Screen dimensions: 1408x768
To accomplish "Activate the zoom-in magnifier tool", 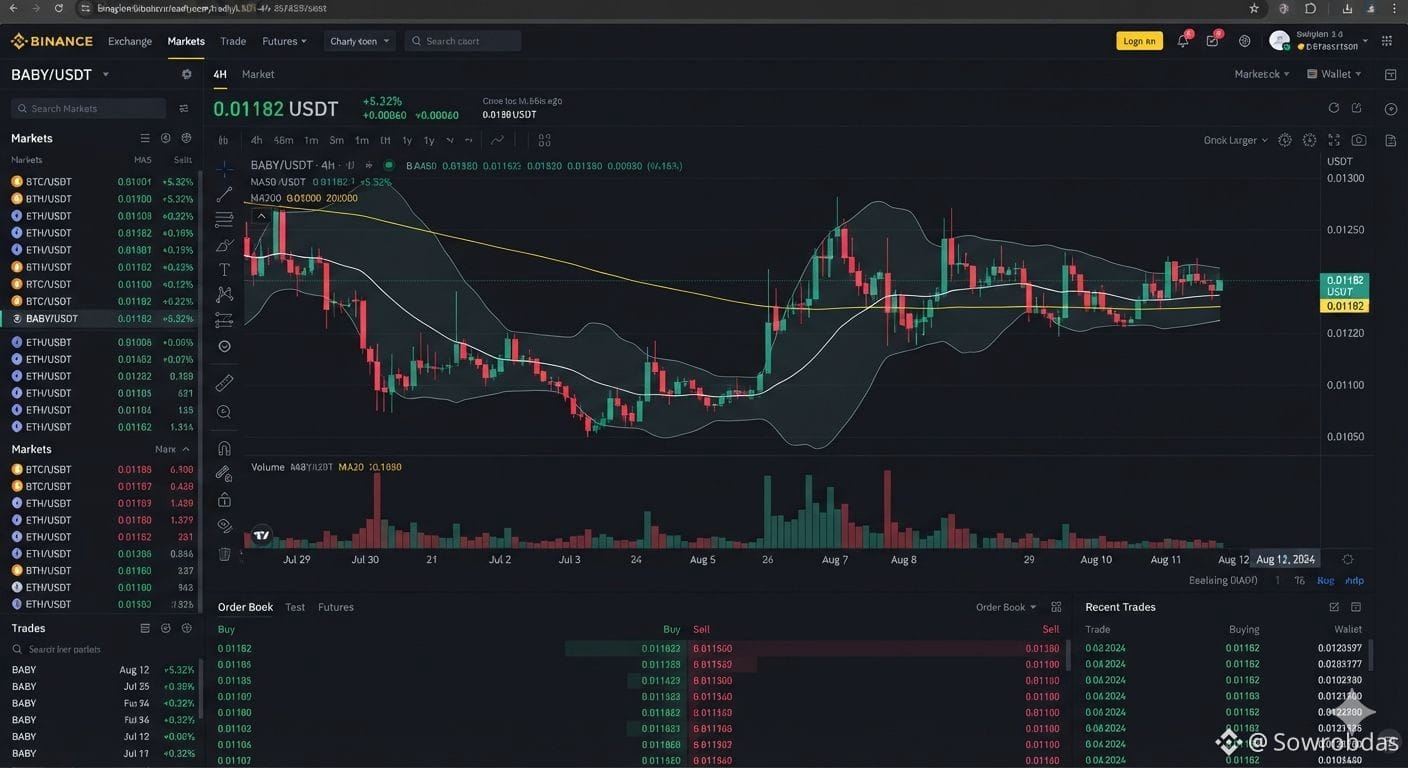I will [x=224, y=412].
